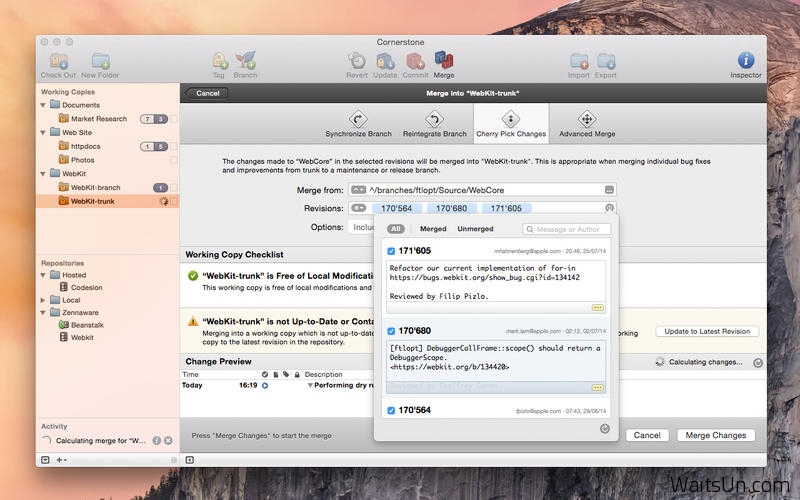Image resolution: width=800 pixels, height=500 pixels.
Task: Select the Market Research working copy
Action: [99, 119]
